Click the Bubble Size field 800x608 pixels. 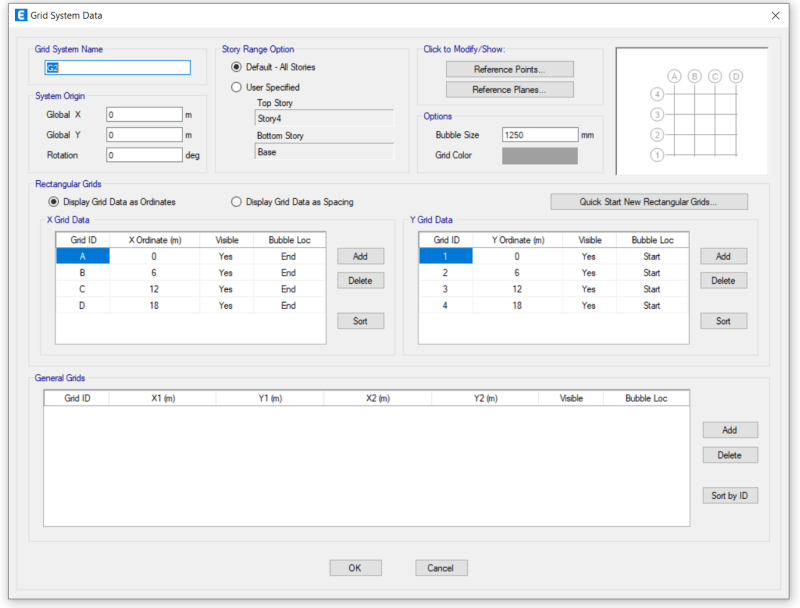pyautogui.click(x=540, y=135)
